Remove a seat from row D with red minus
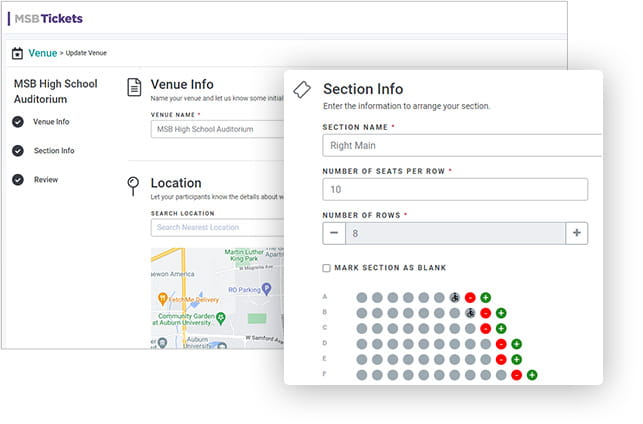This screenshot has height=424, width=643. 501,344
